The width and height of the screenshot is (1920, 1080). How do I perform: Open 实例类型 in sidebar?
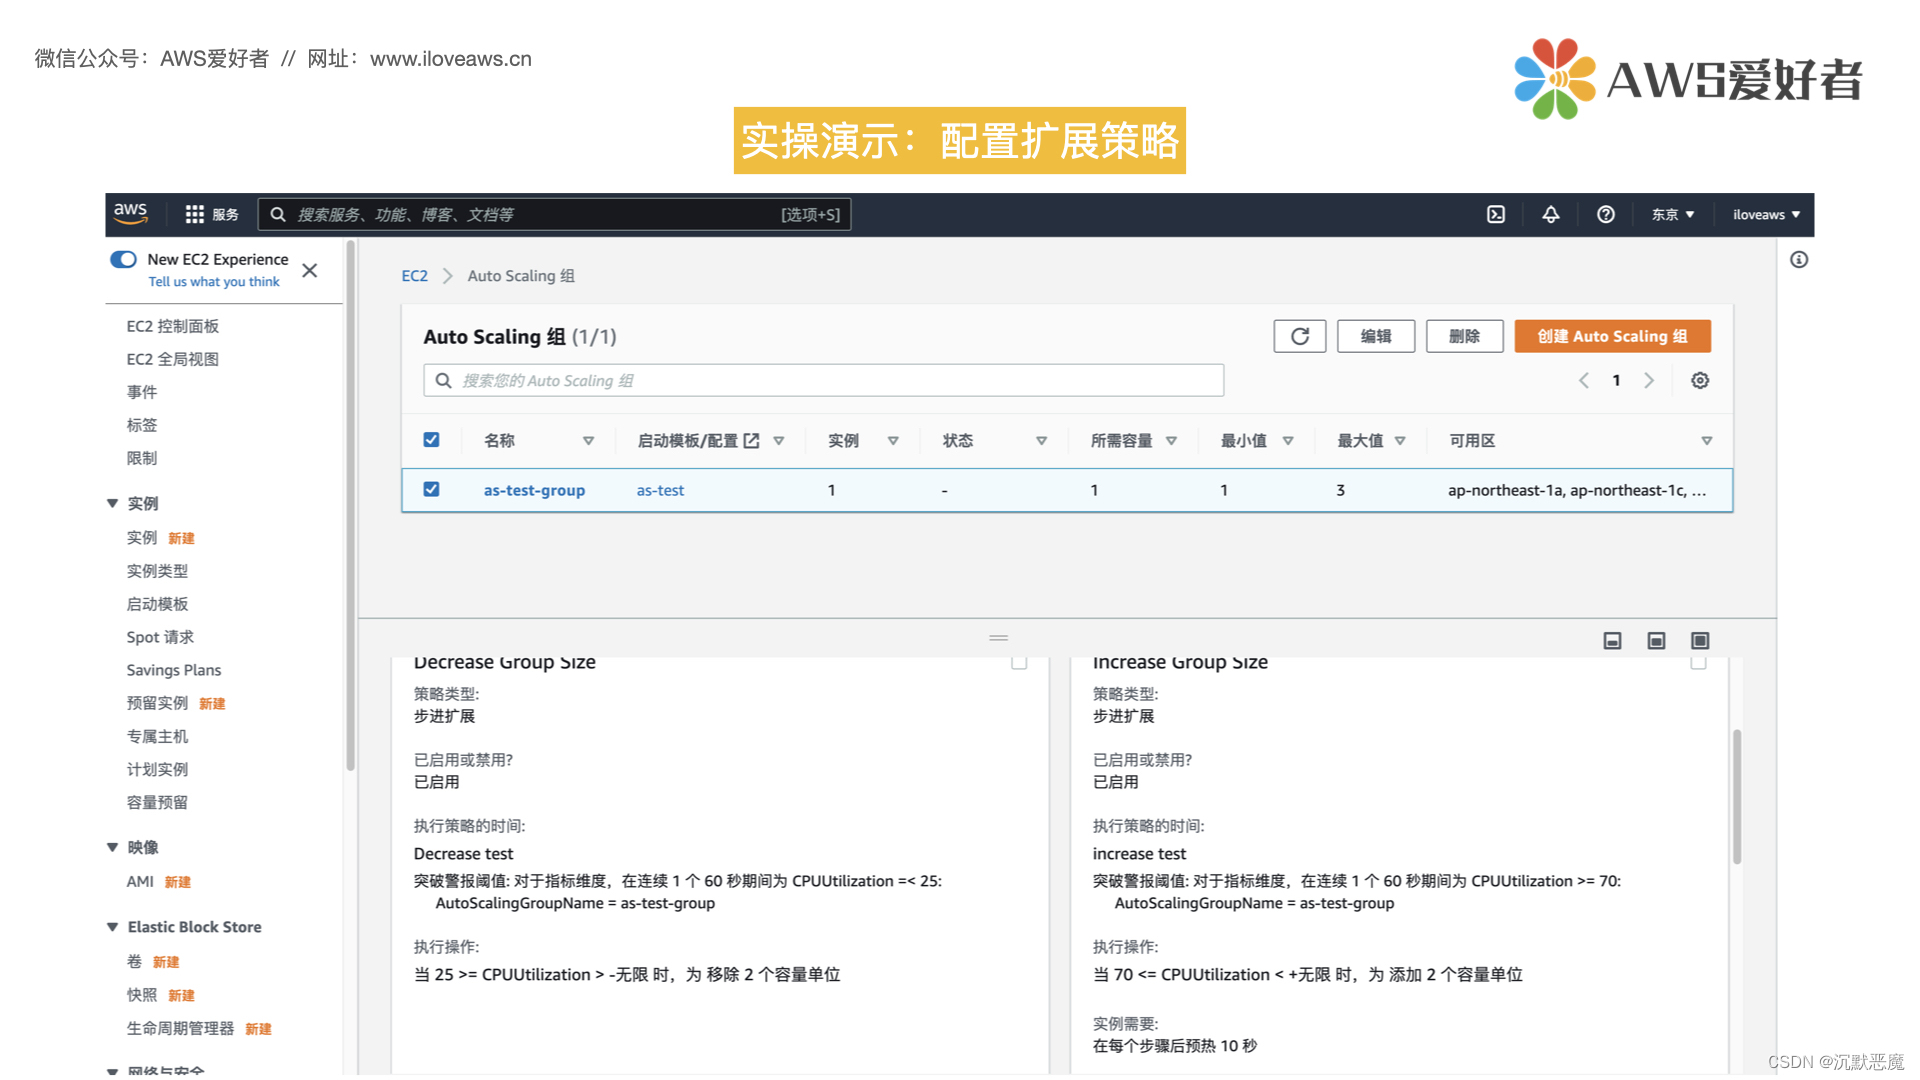157,571
